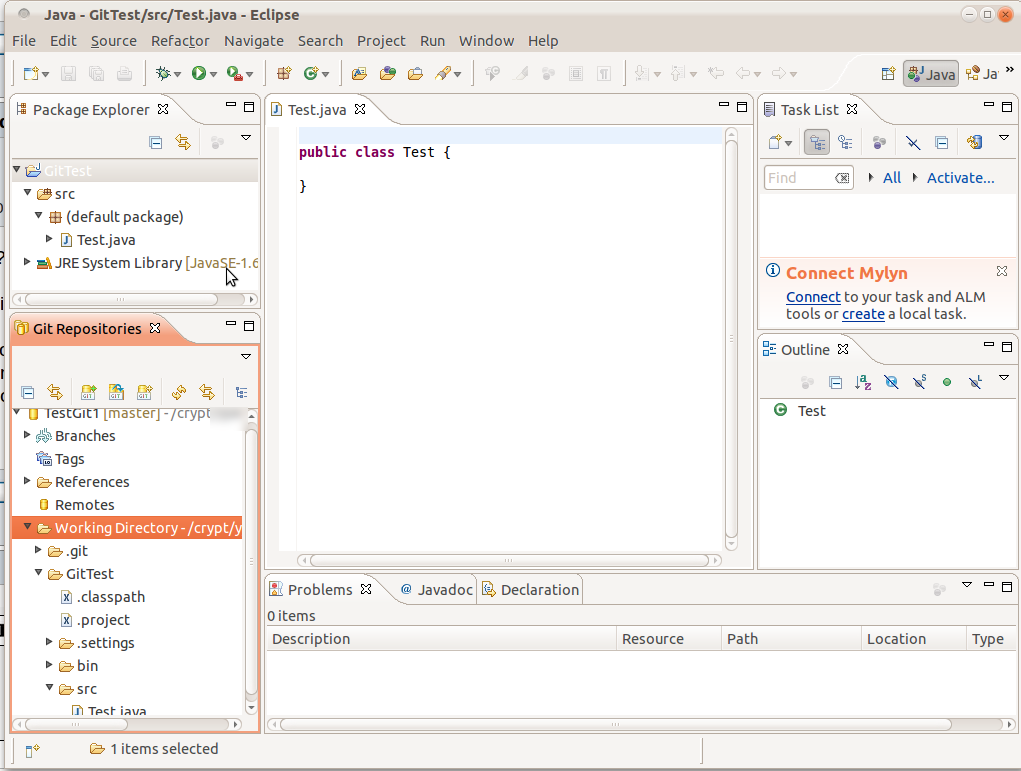This screenshot has height=771, width=1021.
Task: Maximize the Problems panel
Action: coord(1007,586)
